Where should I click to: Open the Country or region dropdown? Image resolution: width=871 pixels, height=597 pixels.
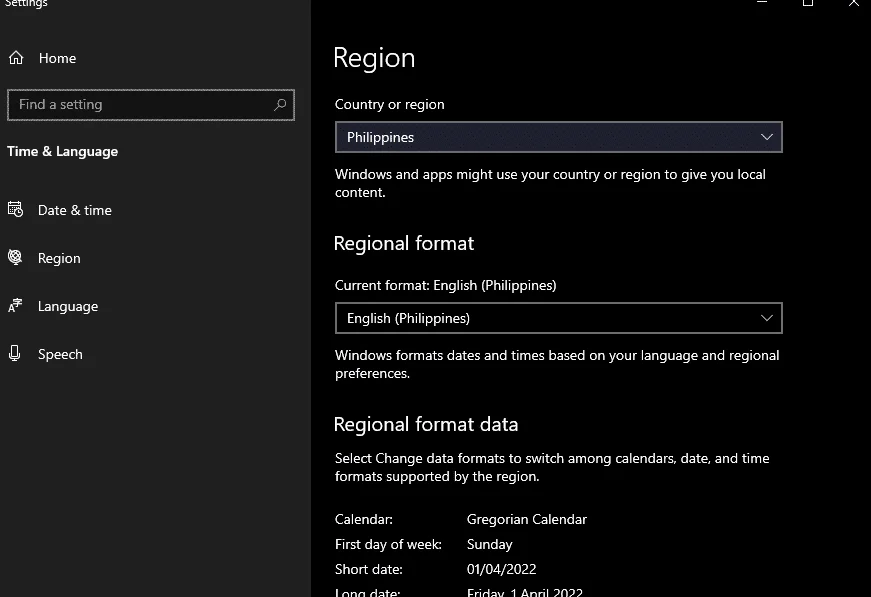558,137
